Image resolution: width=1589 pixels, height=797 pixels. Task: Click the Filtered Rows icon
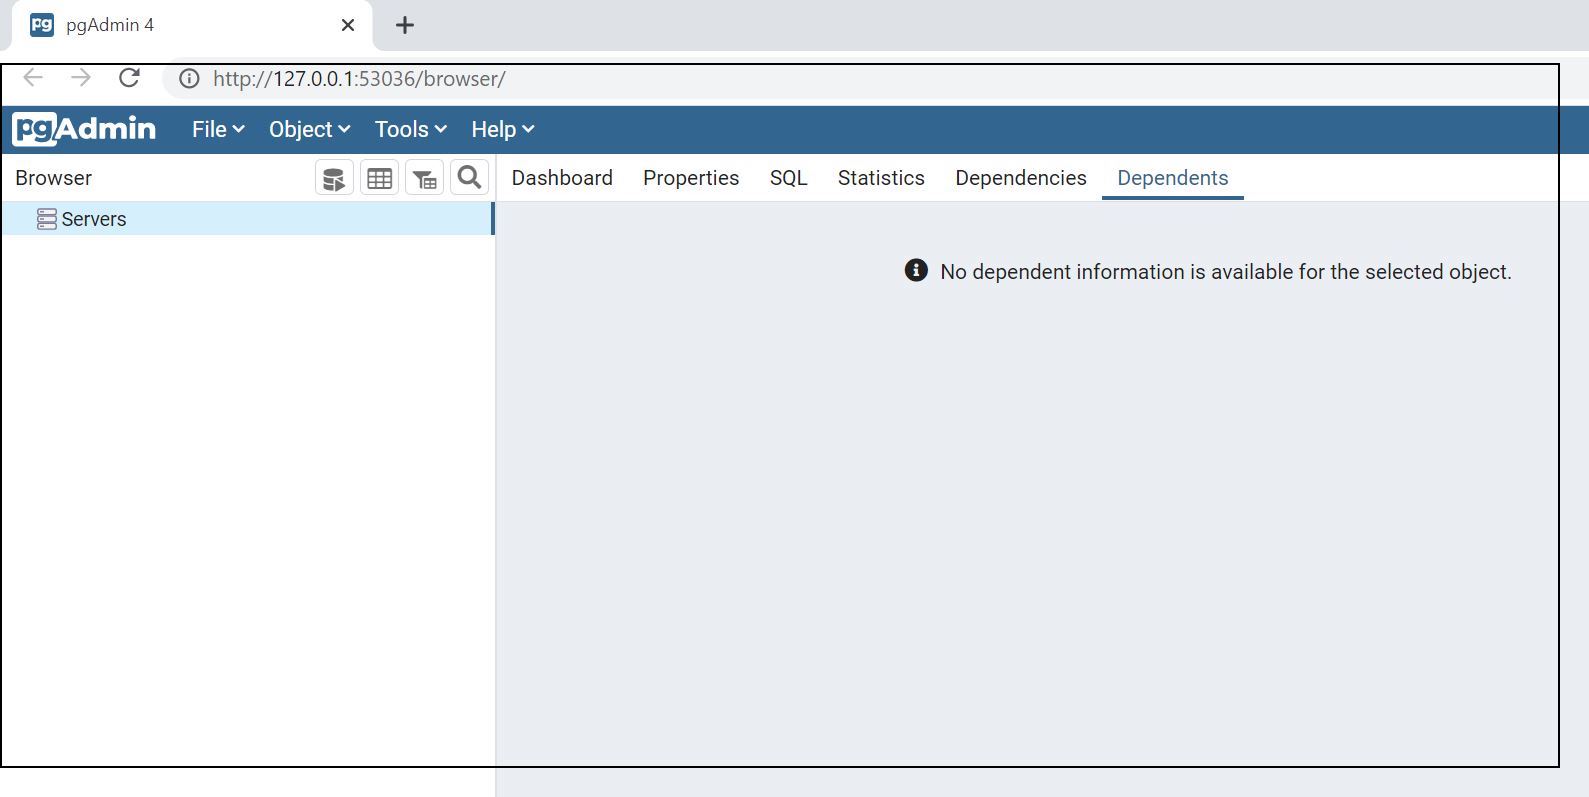click(424, 179)
